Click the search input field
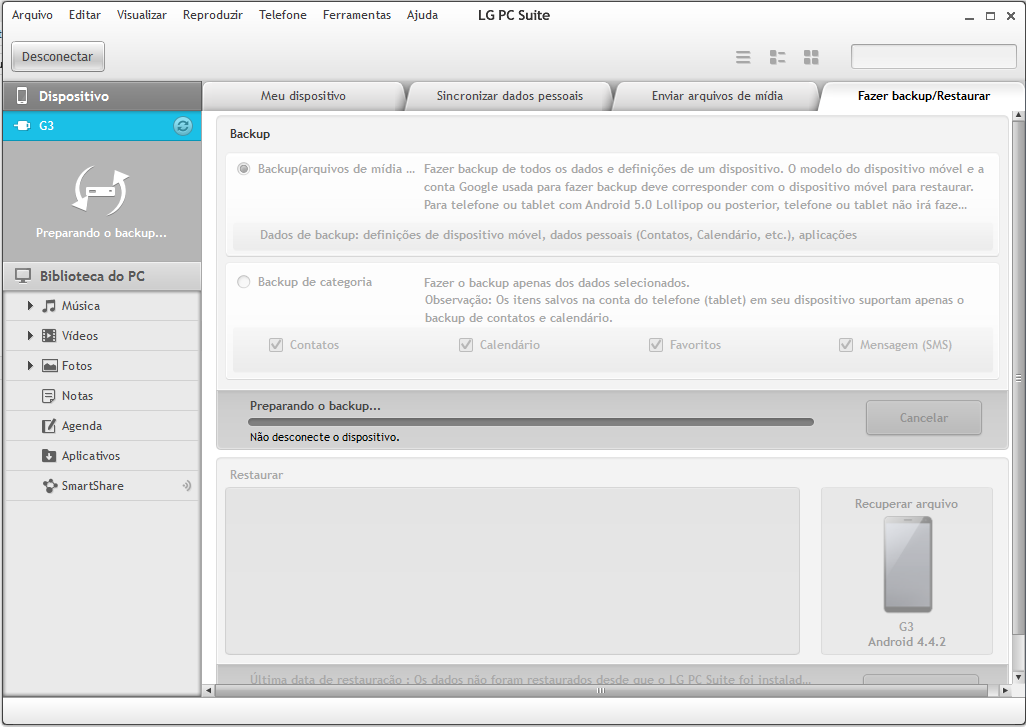Screen dimensions: 1026x727 tap(933, 56)
